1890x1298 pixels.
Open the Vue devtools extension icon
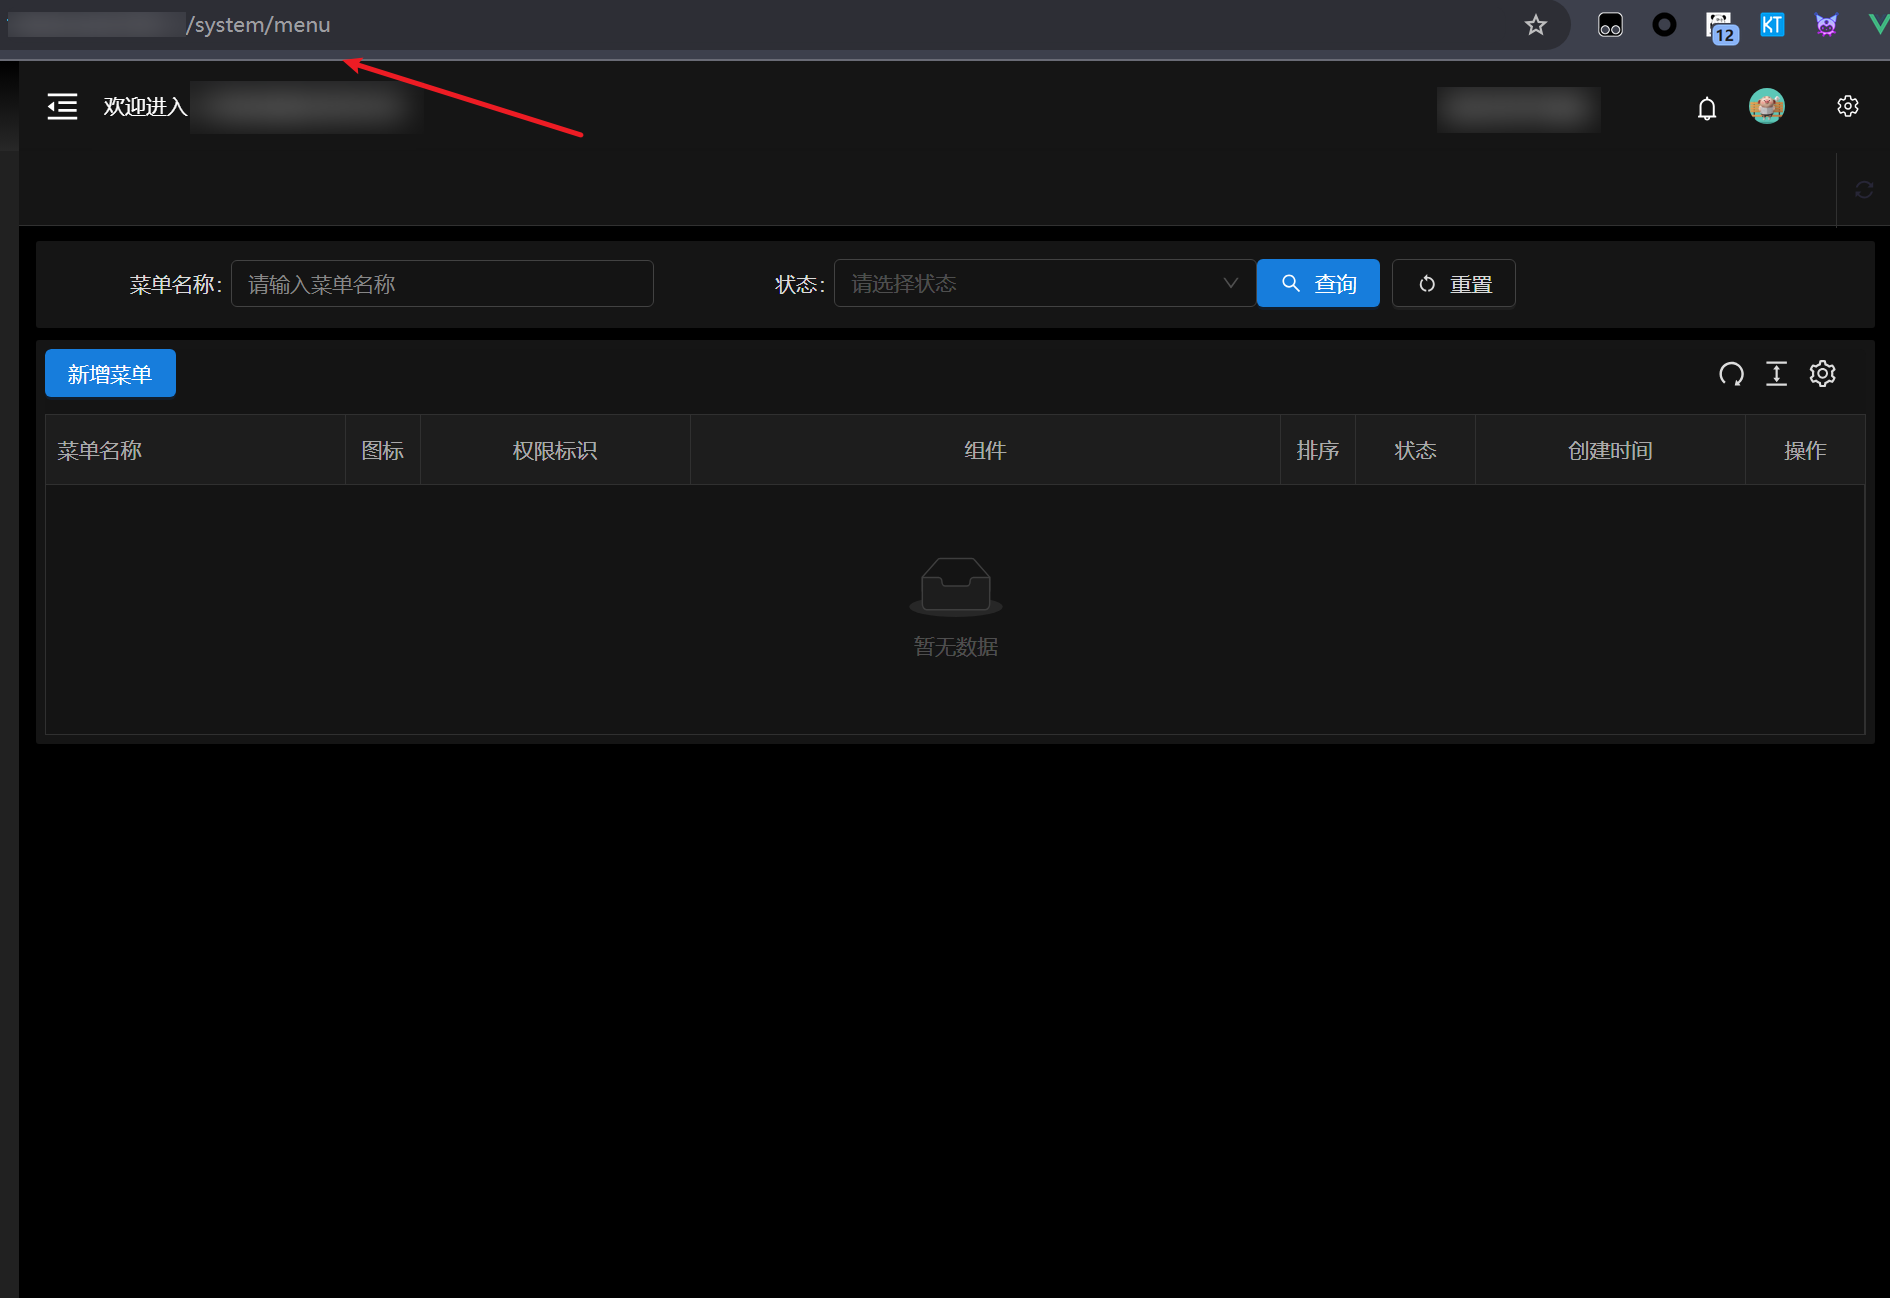pyautogui.click(x=1878, y=25)
